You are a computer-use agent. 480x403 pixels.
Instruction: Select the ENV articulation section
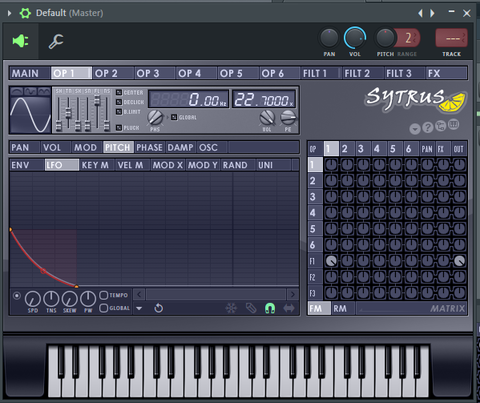pos(27,165)
